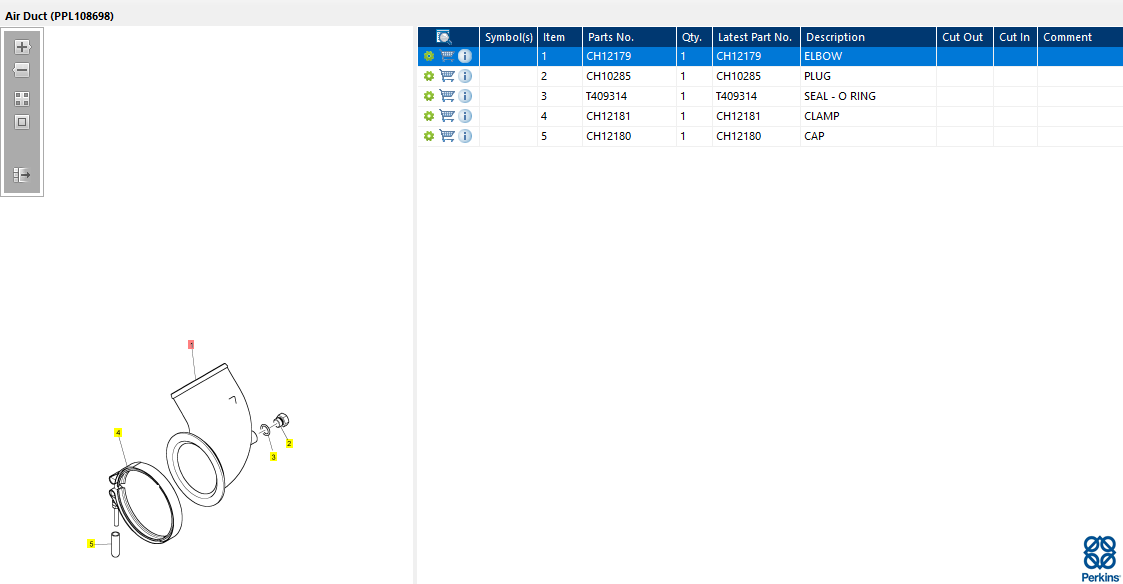Select the CAP description cell
Screen dimensions: 1123x584
(x=868, y=136)
